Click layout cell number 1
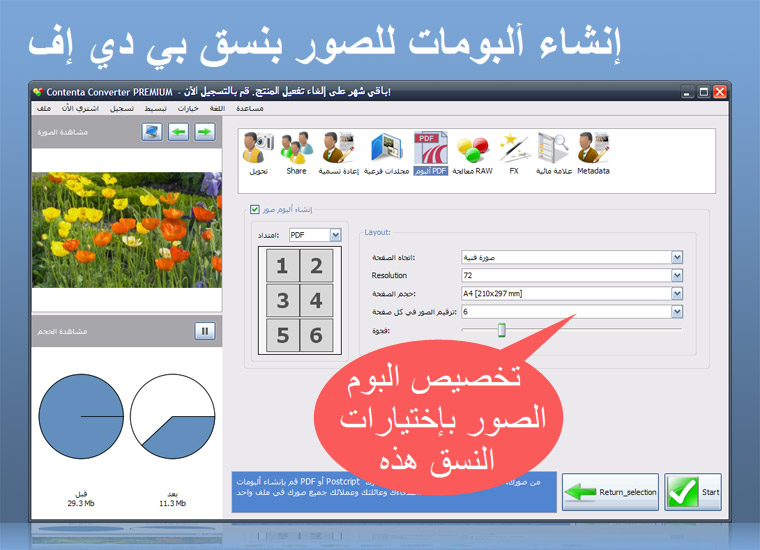 pos(283,266)
